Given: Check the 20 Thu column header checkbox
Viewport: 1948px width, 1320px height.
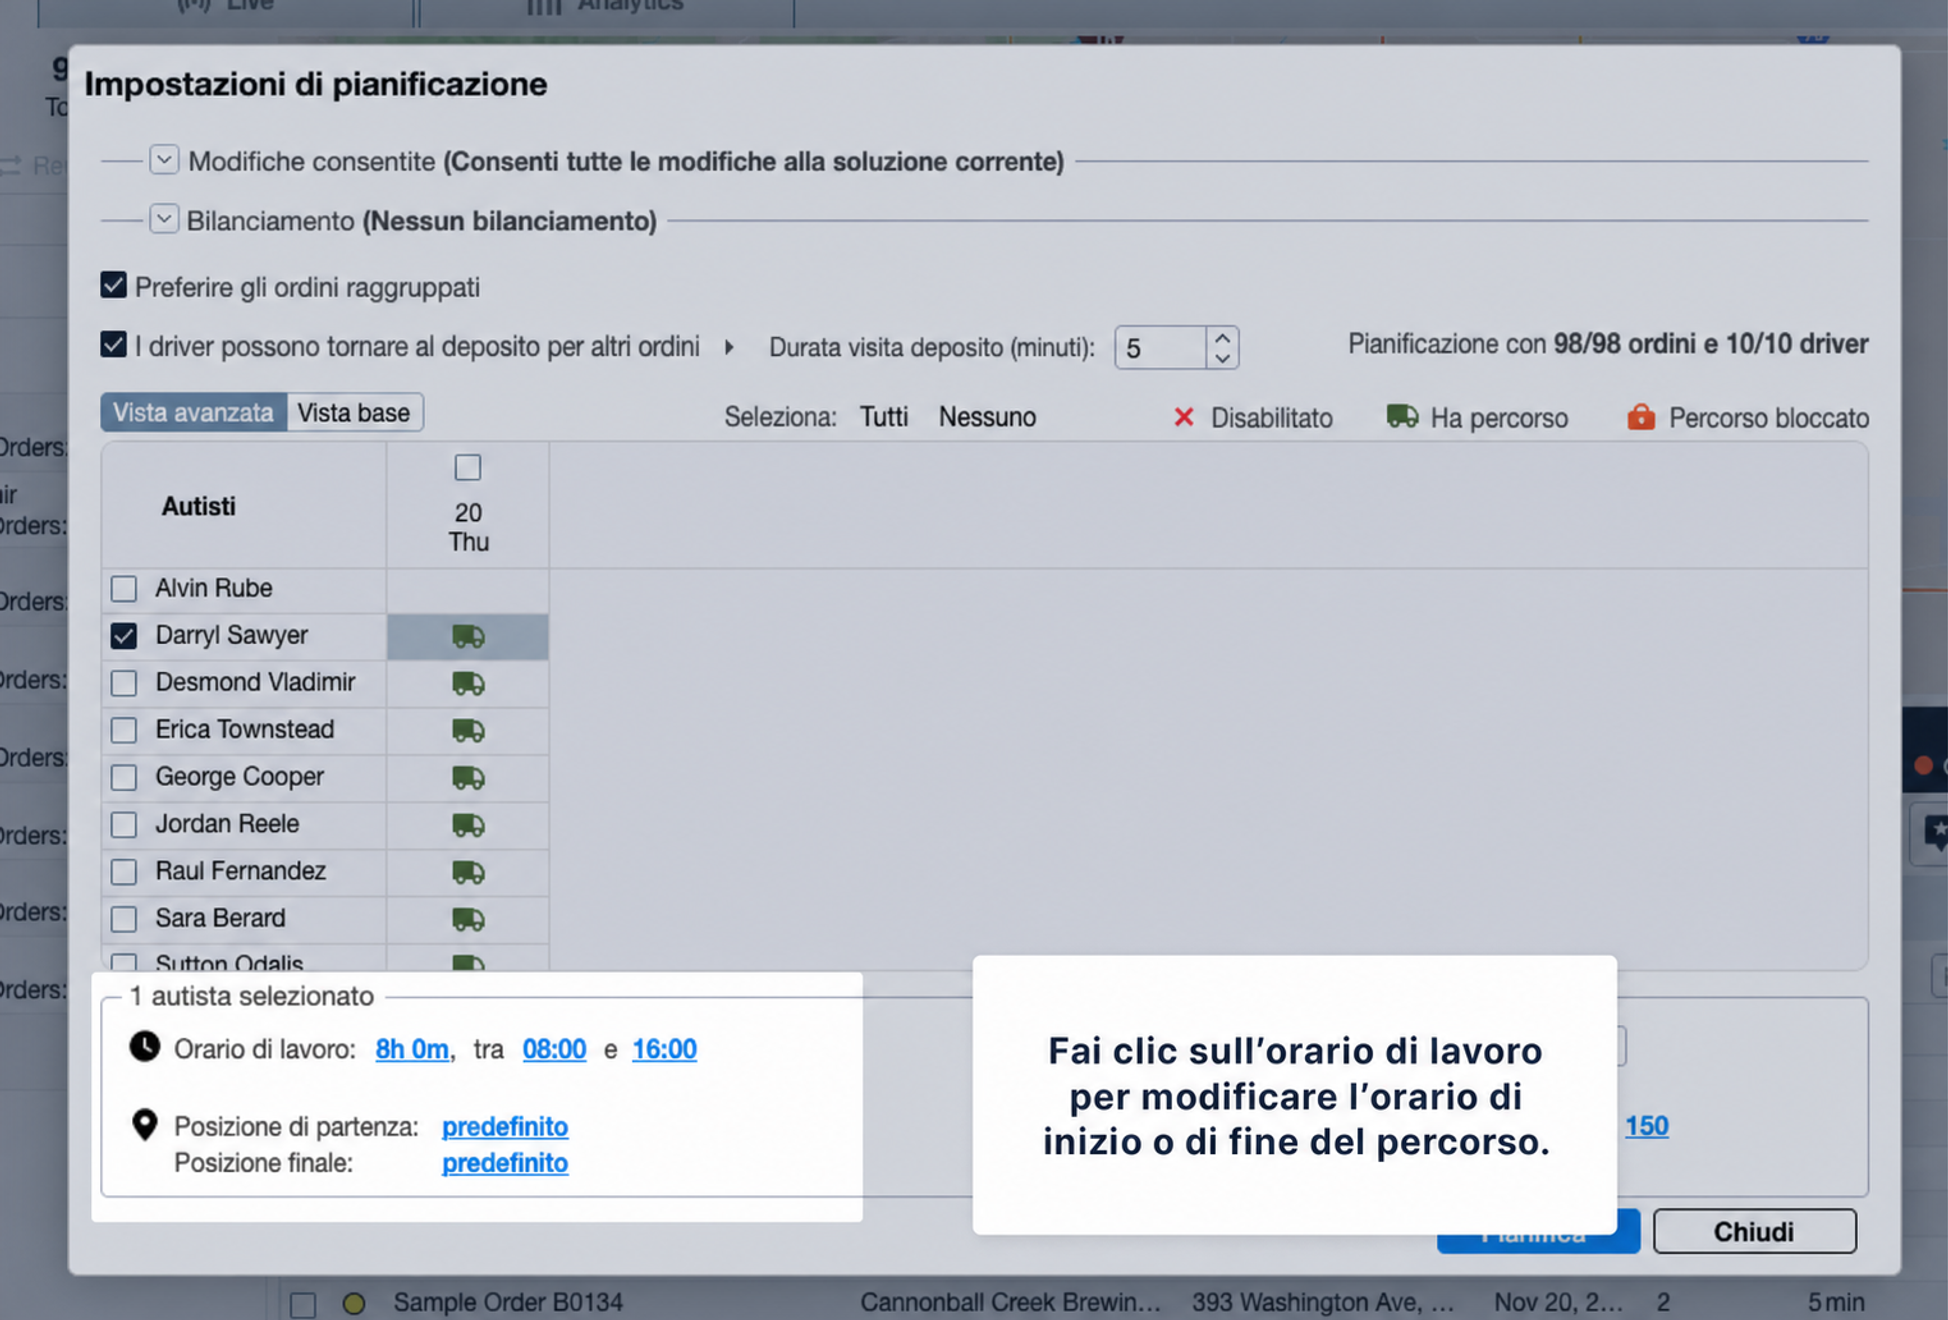Looking at the screenshot, I should pyautogui.click(x=468, y=467).
